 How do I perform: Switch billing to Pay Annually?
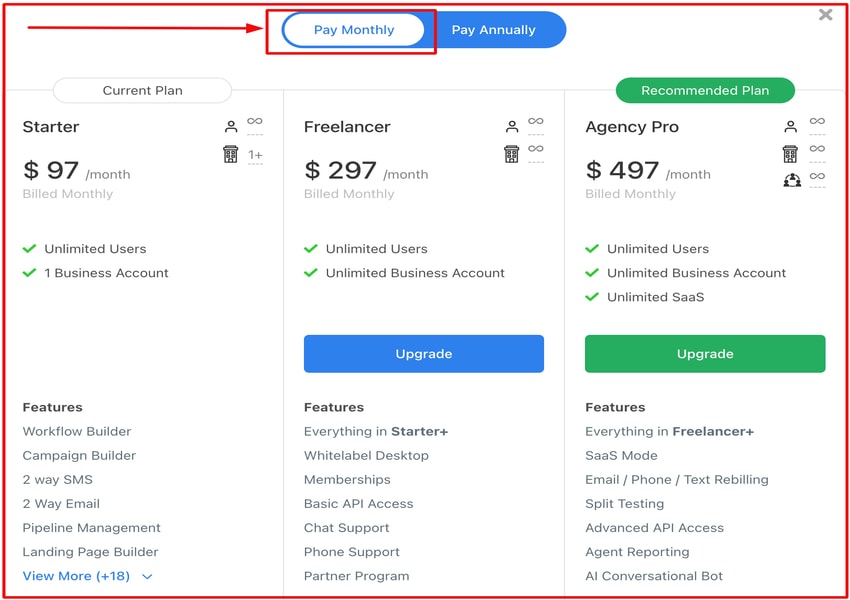(494, 30)
